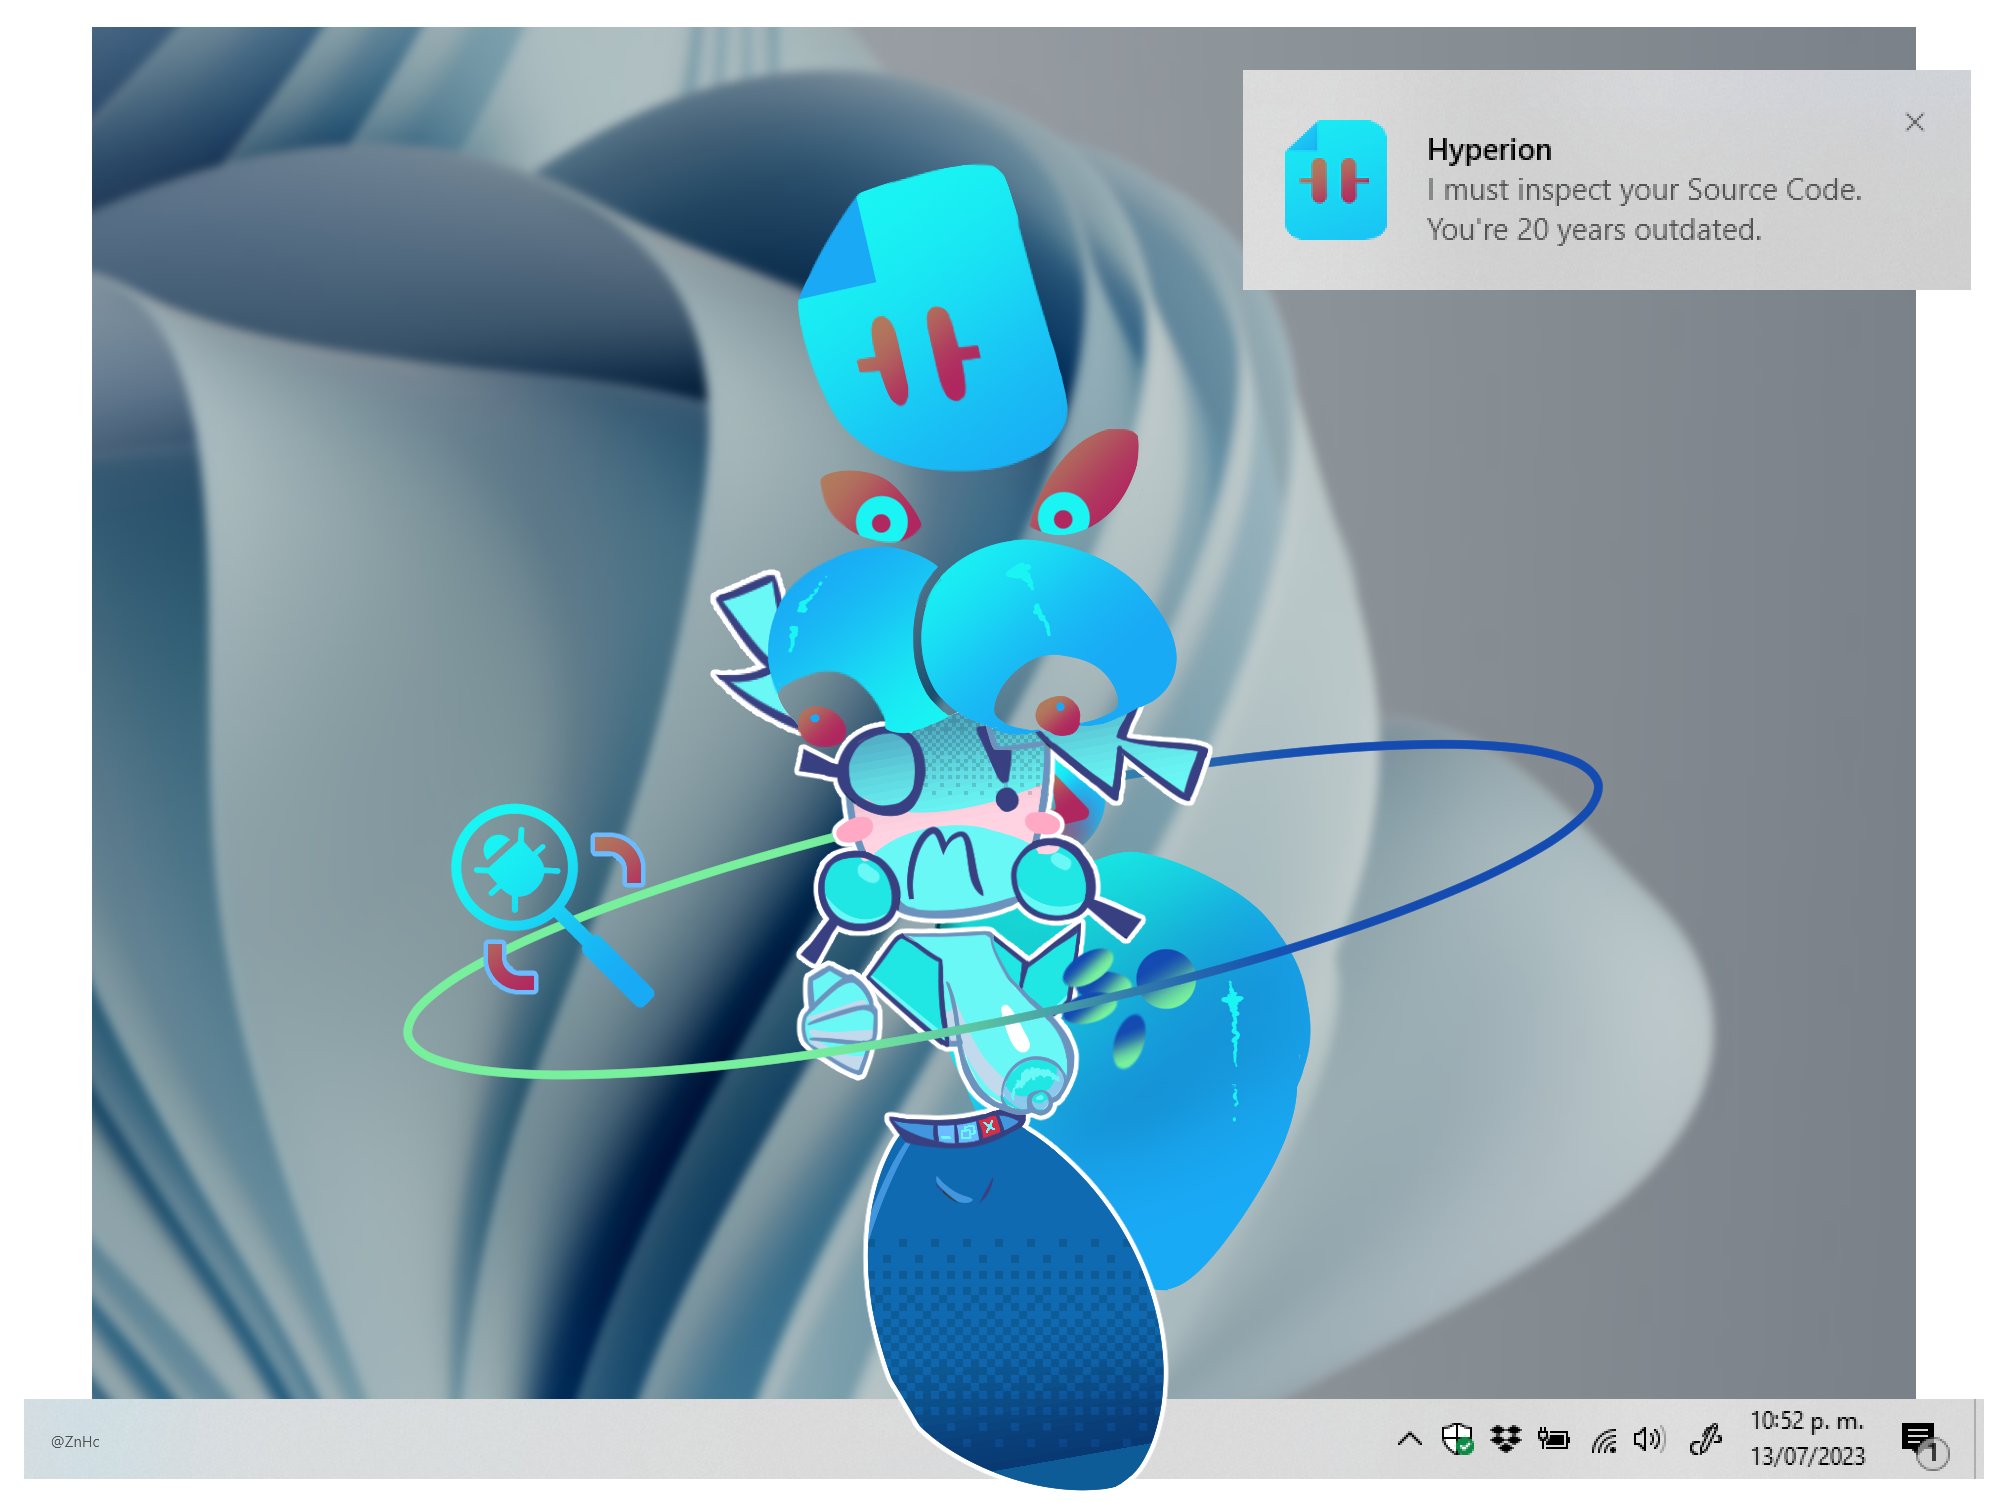The image size is (2006, 1503).
Task: Dismiss the Hyperion notification
Action: pos(1914,122)
